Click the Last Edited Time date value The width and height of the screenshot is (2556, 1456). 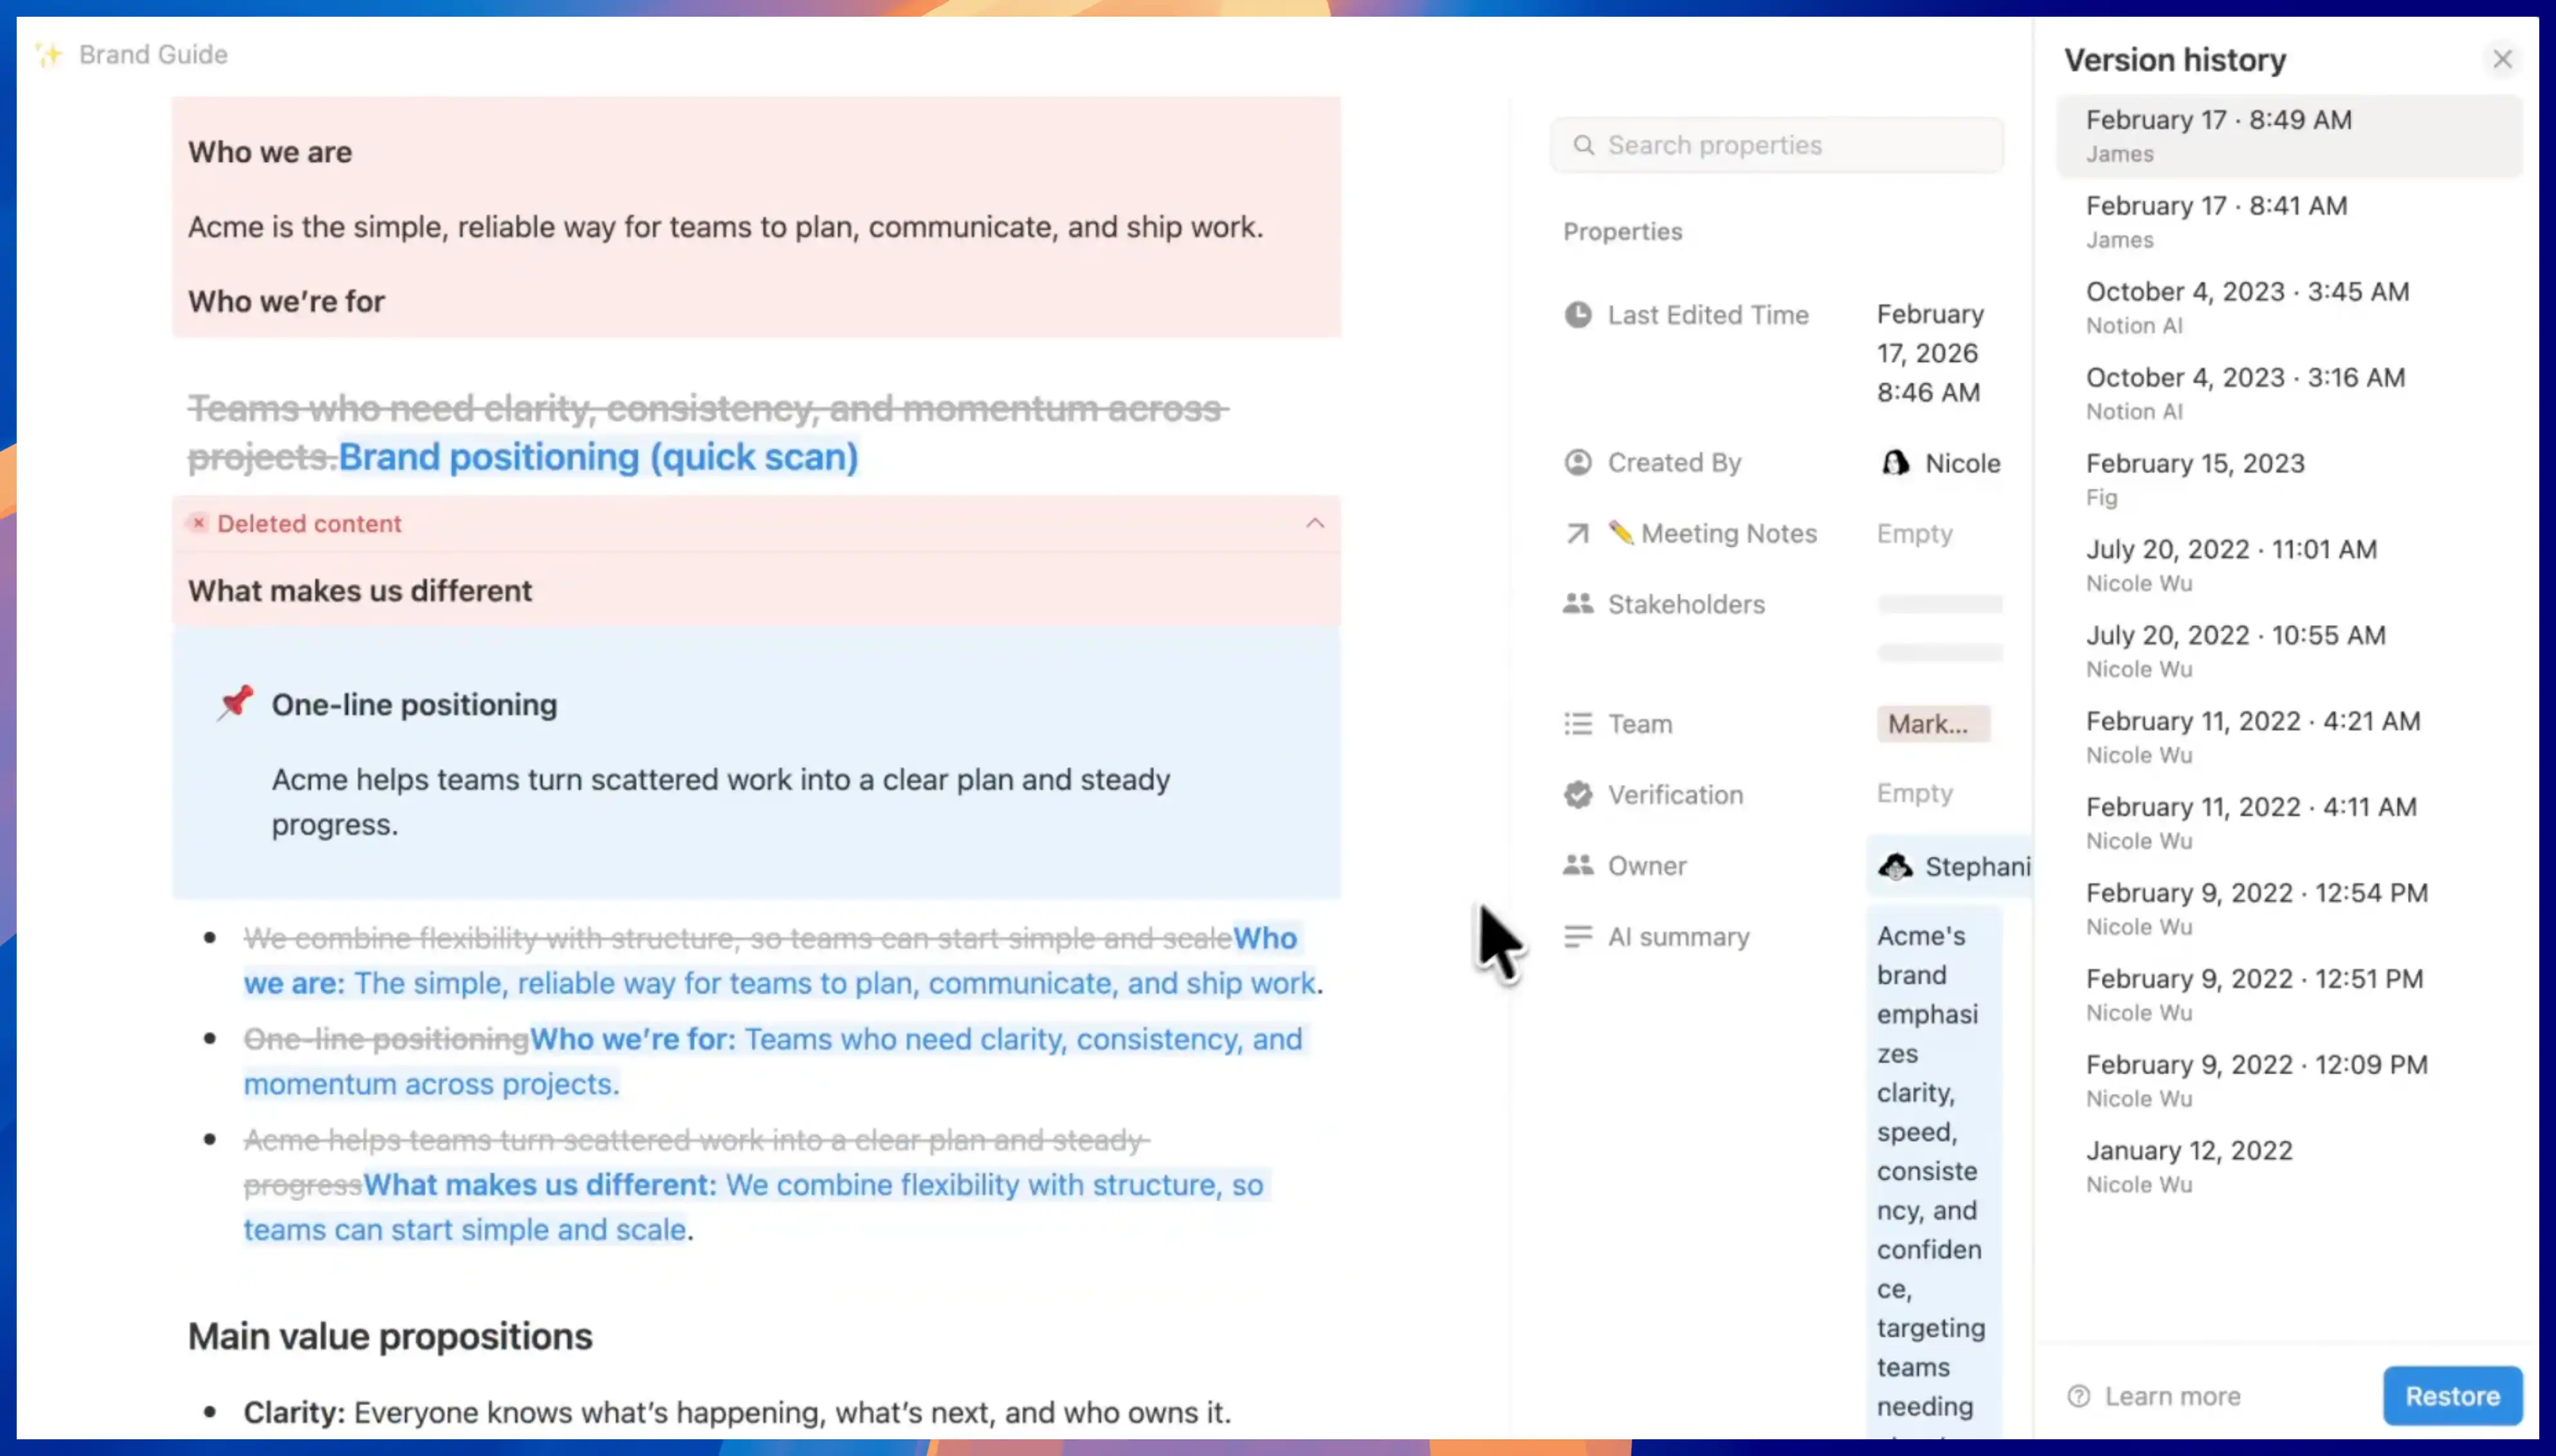[1930, 353]
